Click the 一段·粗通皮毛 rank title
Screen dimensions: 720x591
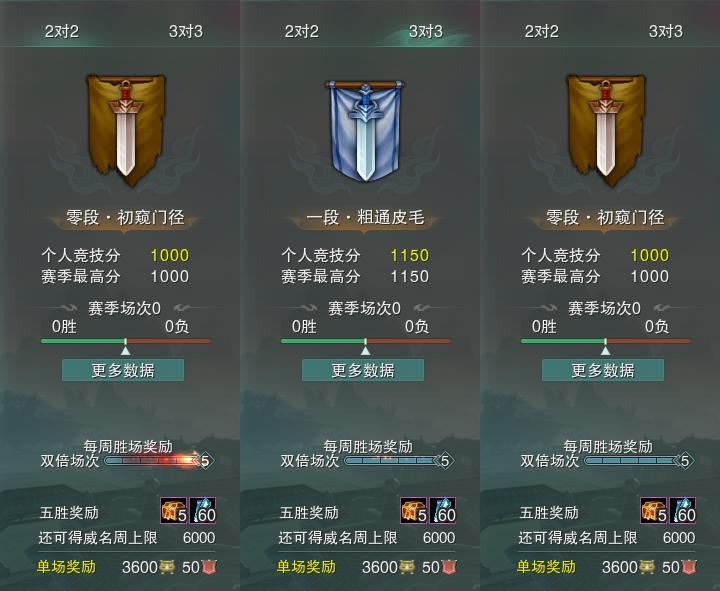click(365, 217)
